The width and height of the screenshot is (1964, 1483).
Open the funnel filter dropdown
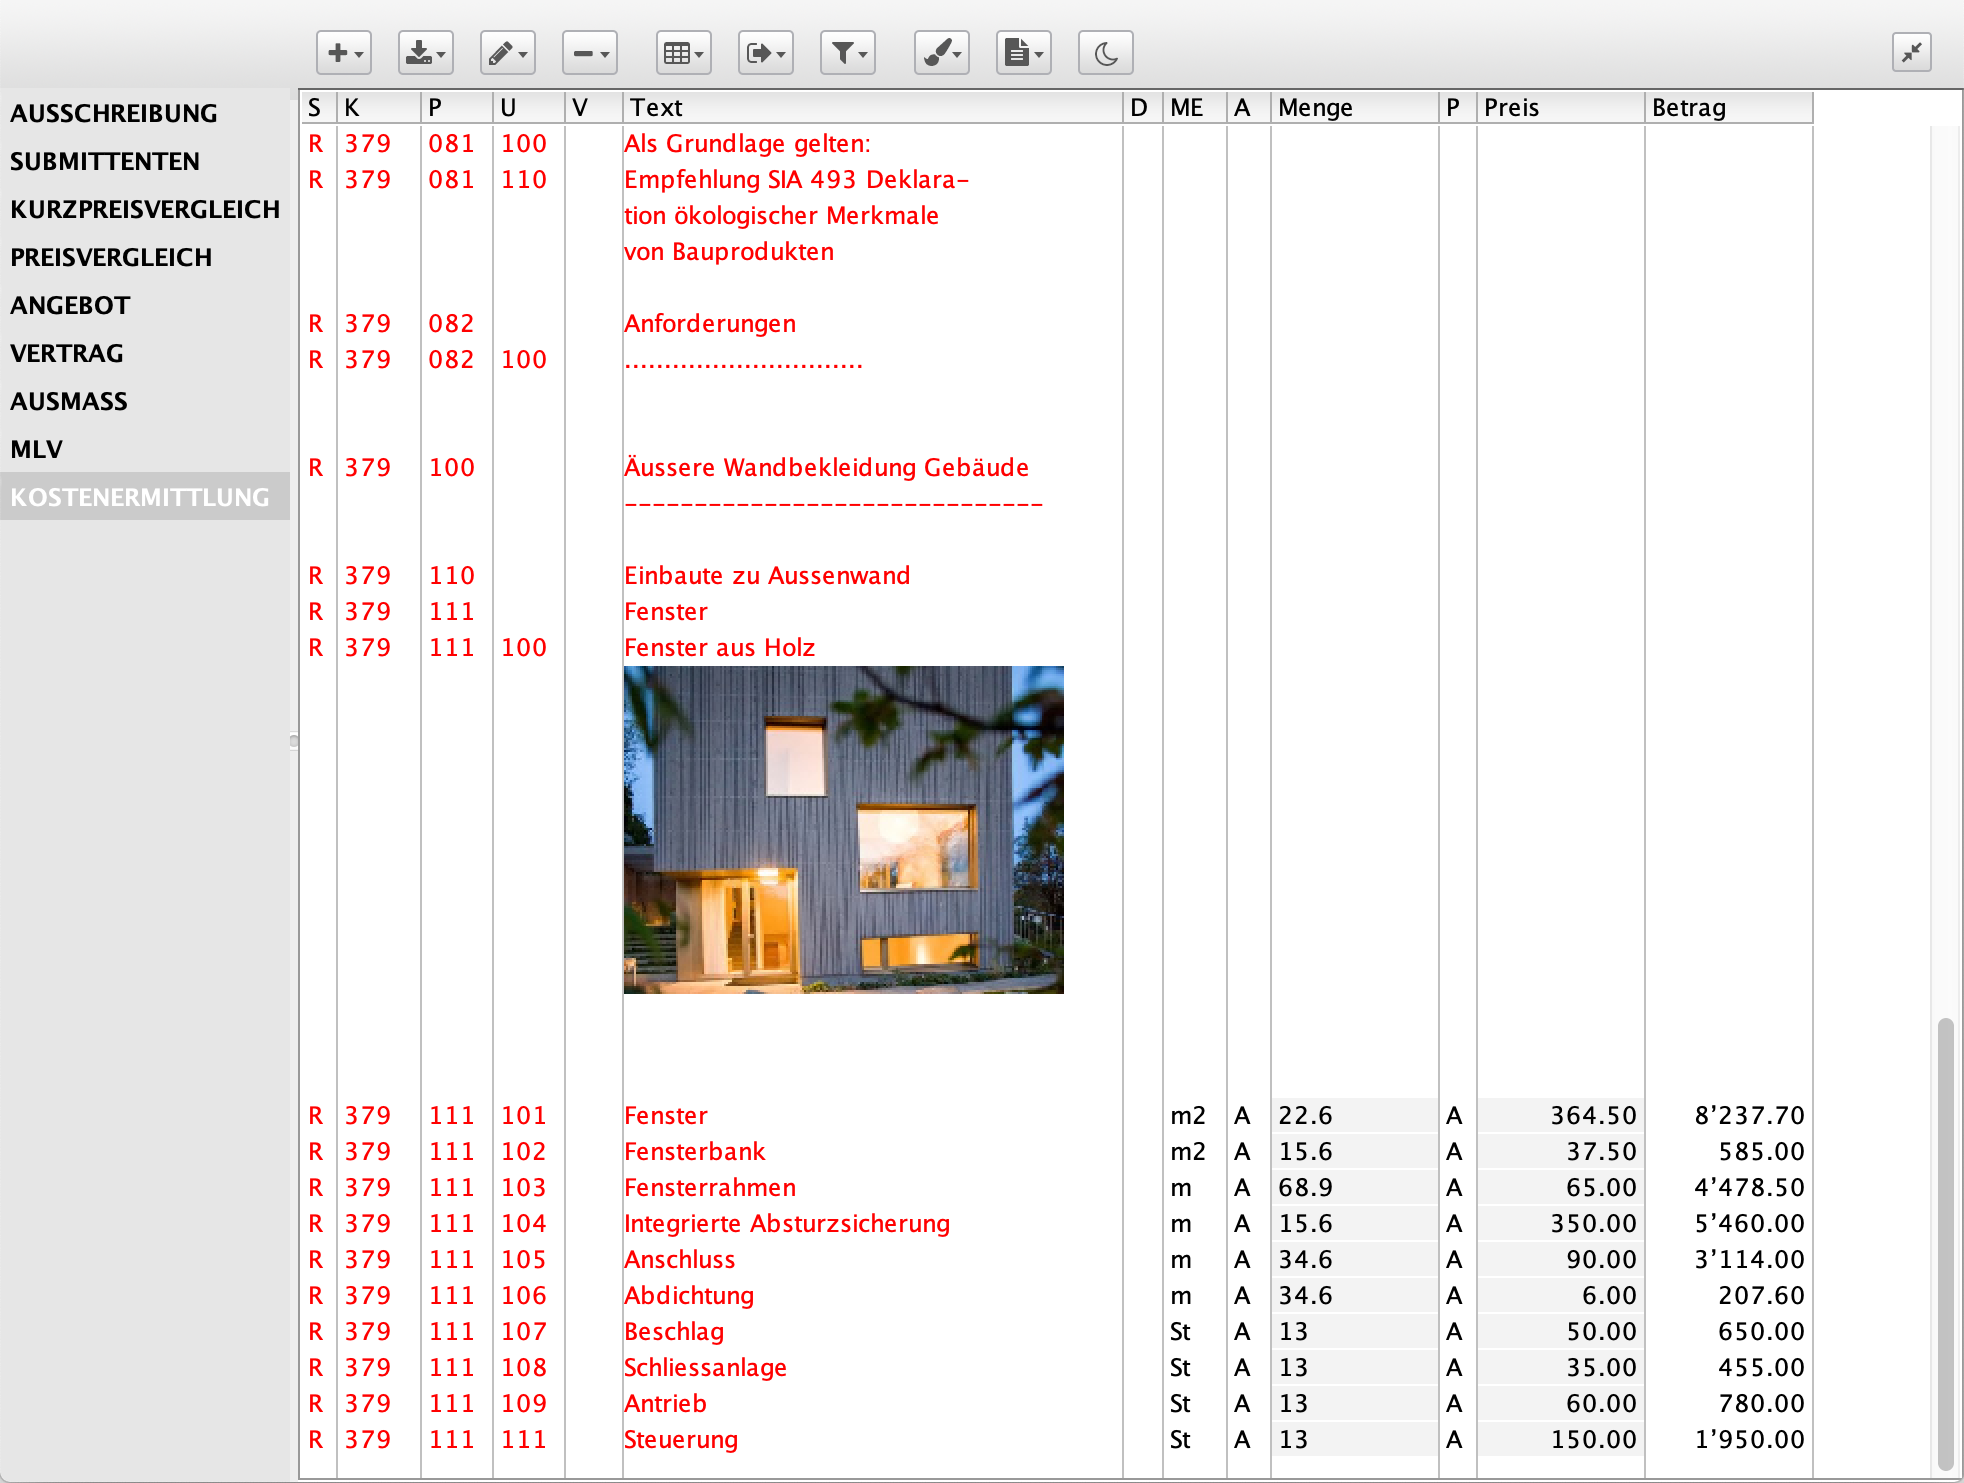coord(848,53)
